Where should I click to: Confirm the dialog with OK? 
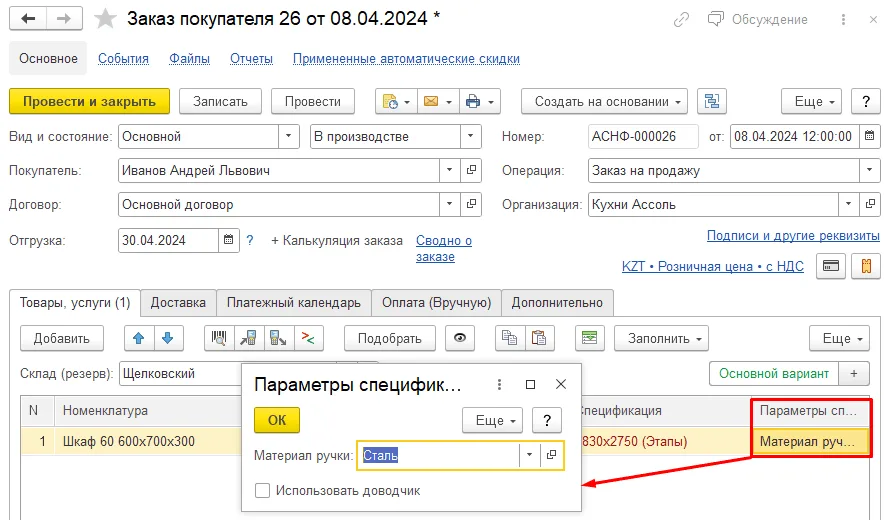[x=277, y=420]
